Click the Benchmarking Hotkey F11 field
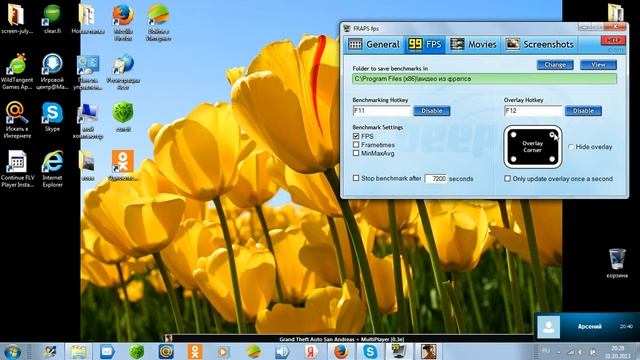The width and height of the screenshot is (640, 360). tap(382, 111)
